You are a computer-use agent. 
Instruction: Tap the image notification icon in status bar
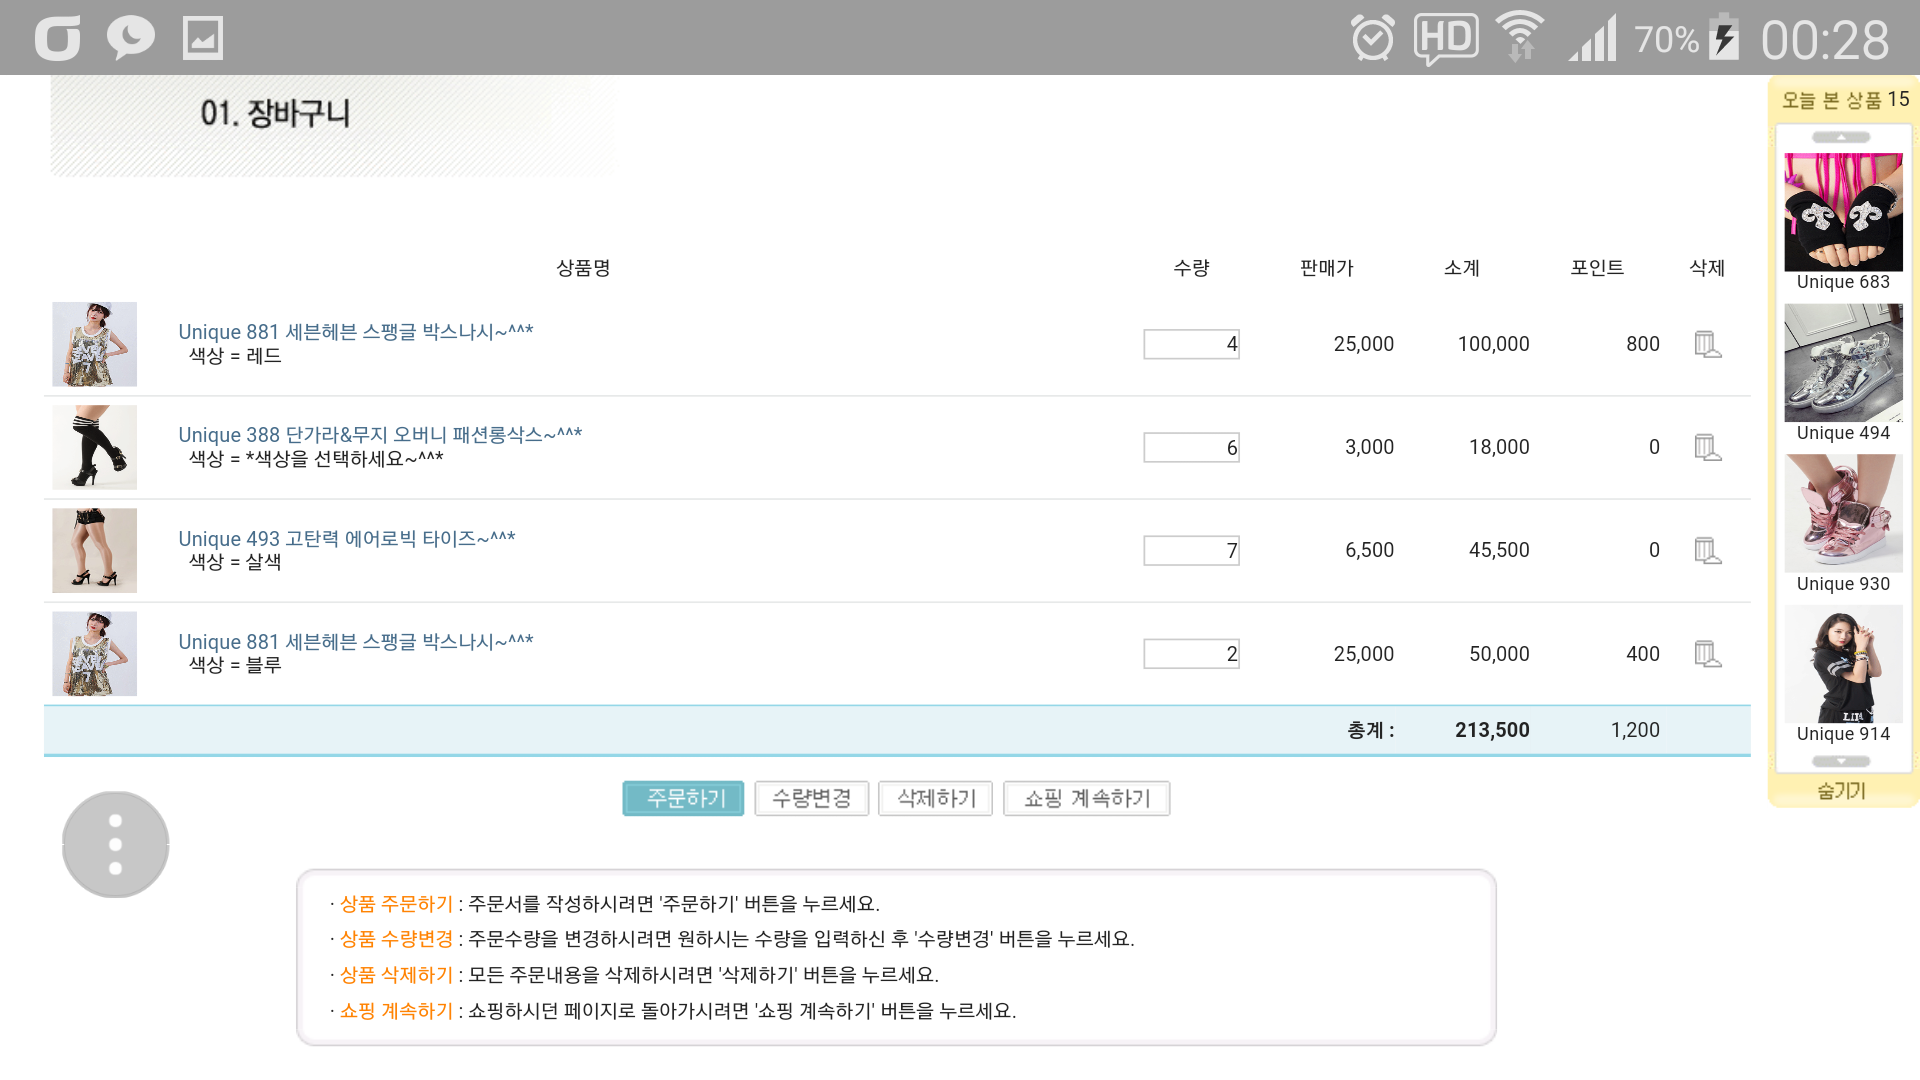[203, 39]
